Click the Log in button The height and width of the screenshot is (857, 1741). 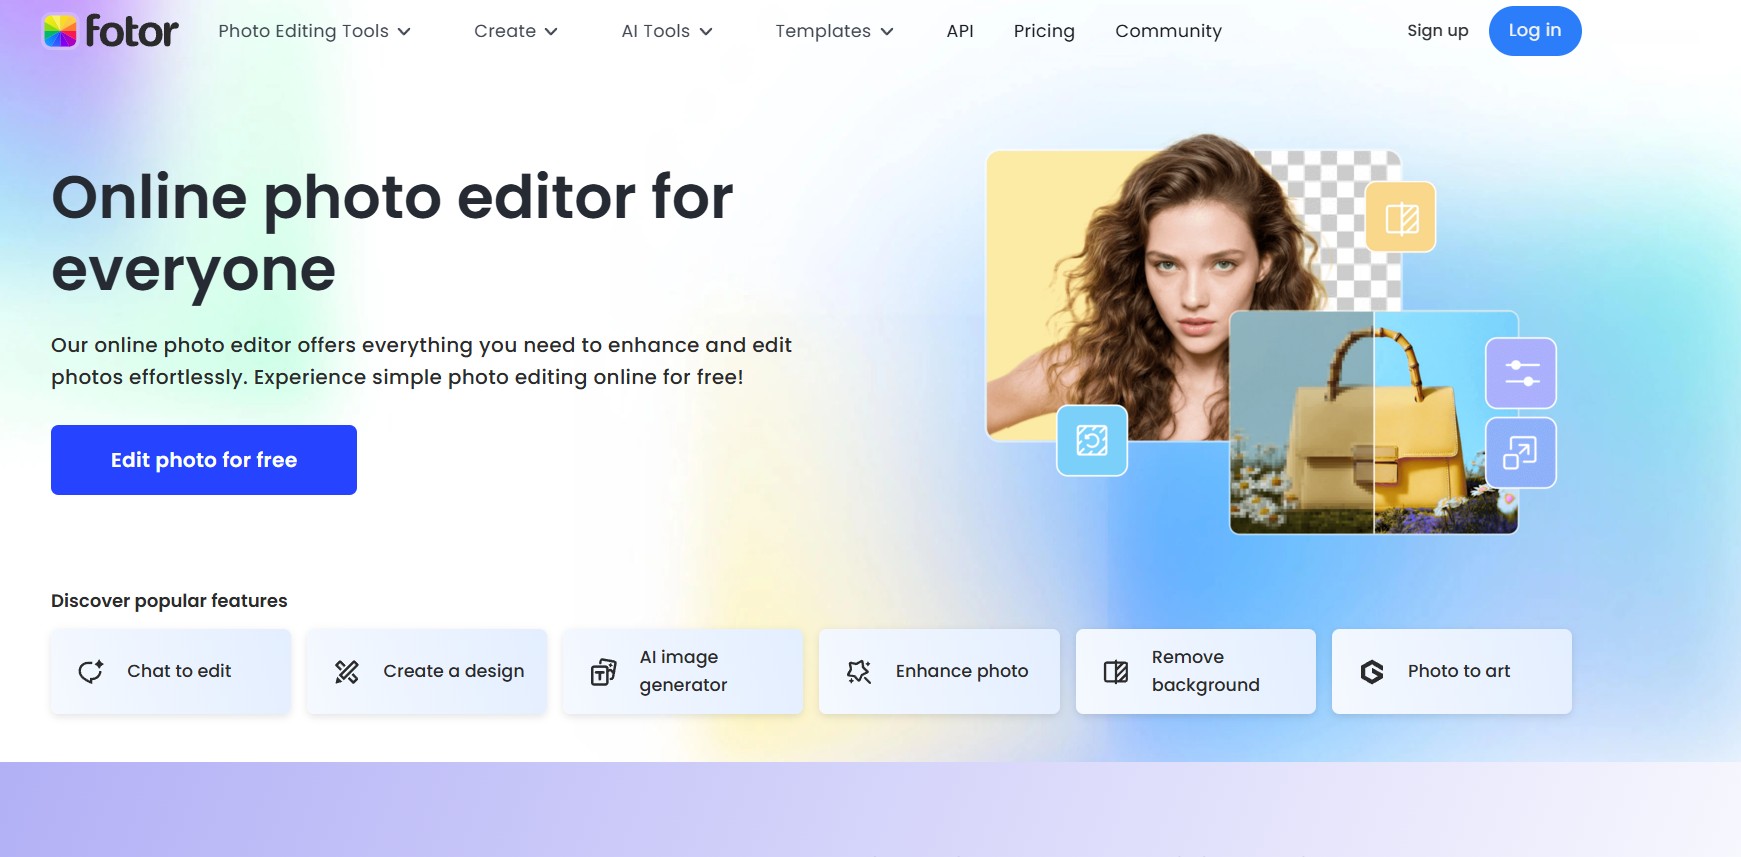pyautogui.click(x=1535, y=31)
